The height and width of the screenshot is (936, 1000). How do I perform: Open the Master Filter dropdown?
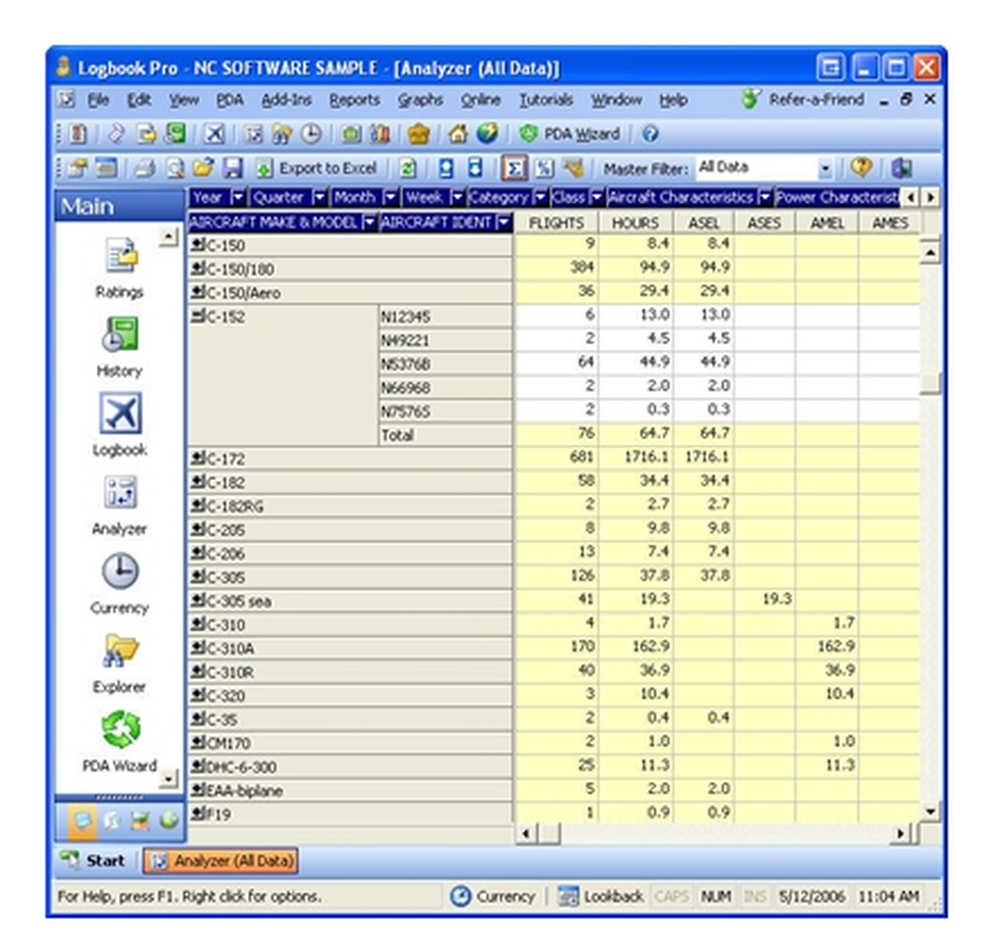[x=825, y=169]
